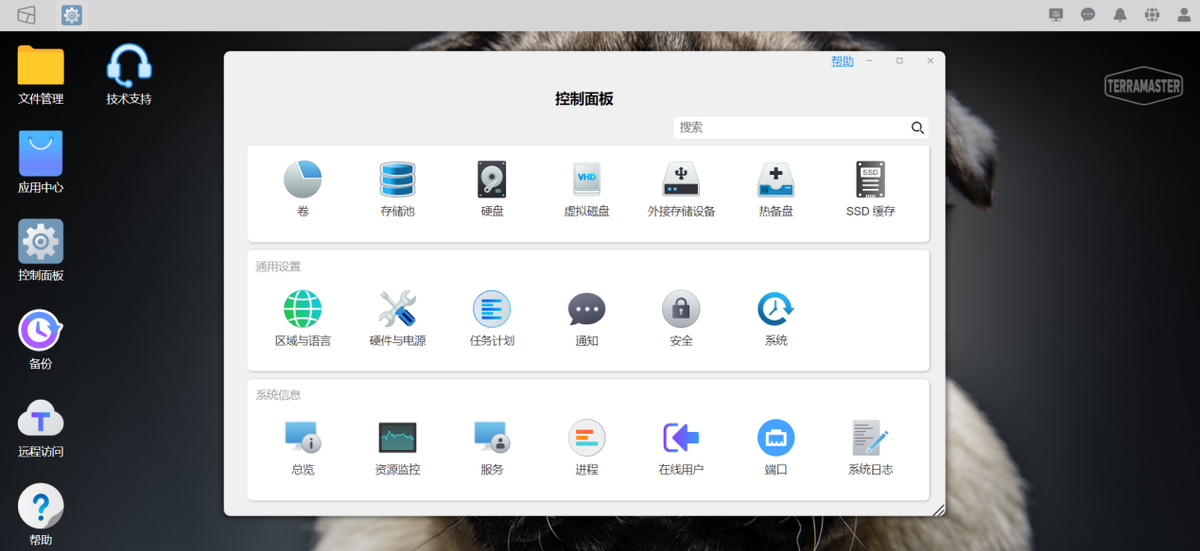
Task: Open 技术支持 tech support desktop icon
Action: [129, 65]
